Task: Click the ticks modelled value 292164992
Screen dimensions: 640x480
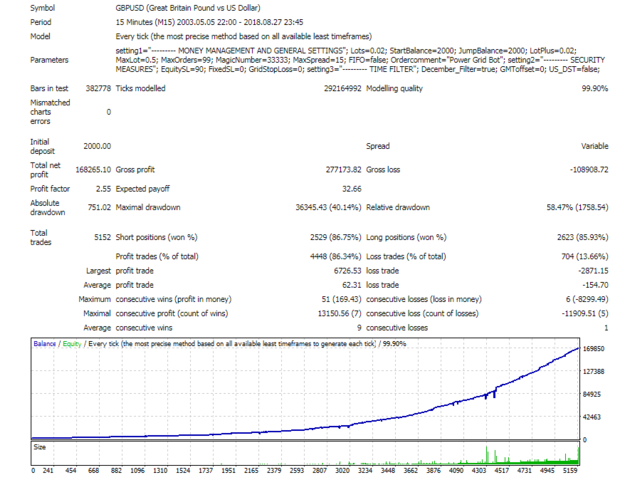Action: pos(342,88)
